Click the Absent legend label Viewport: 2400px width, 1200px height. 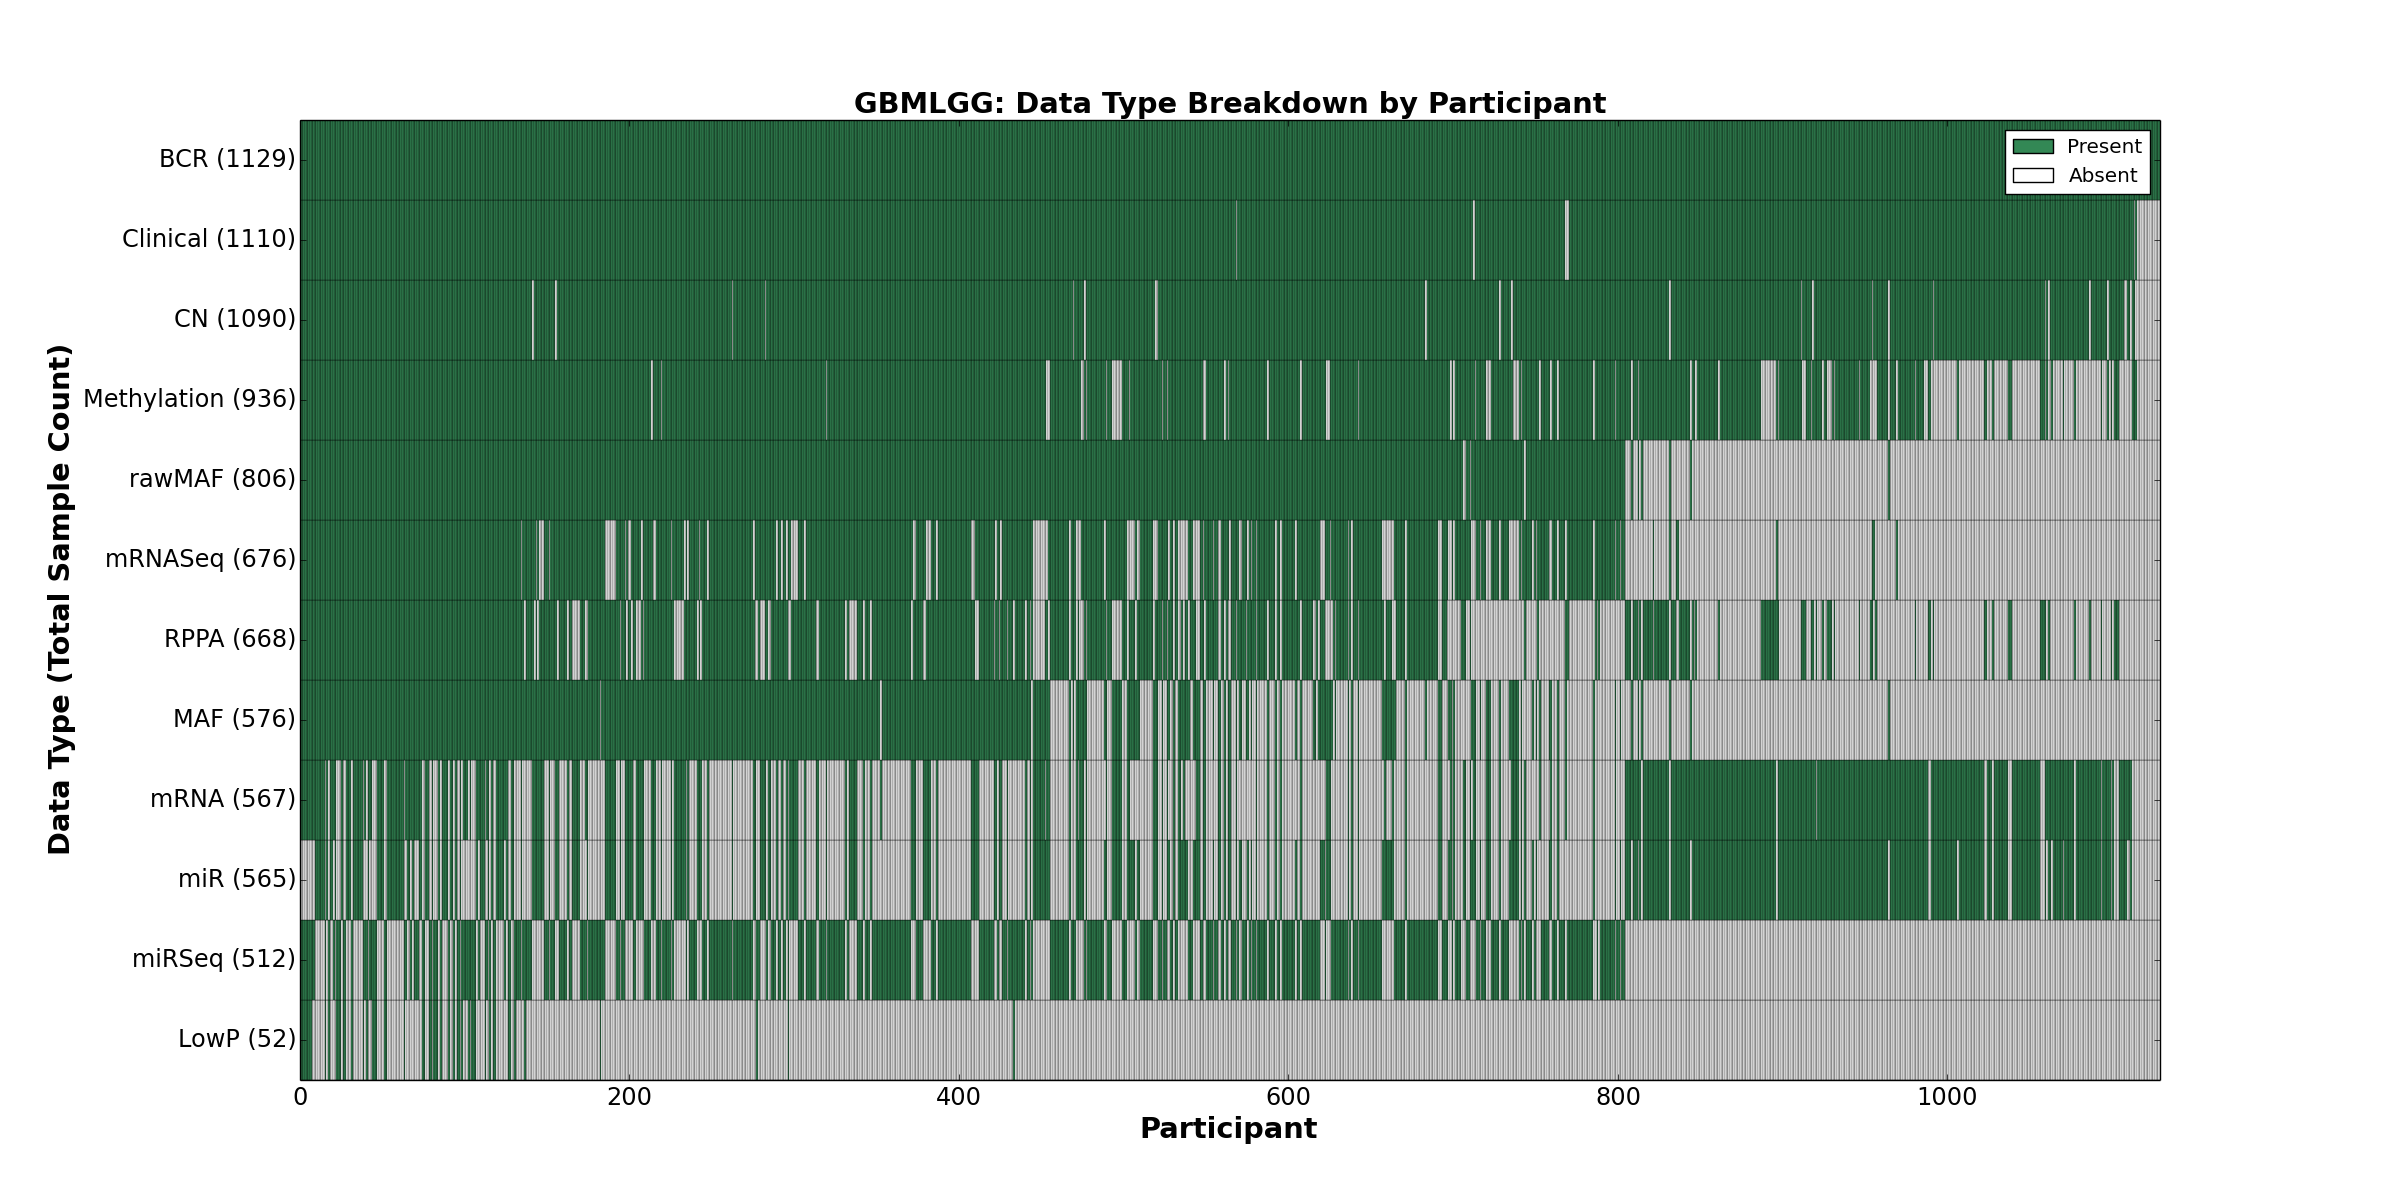[x=2103, y=176]
